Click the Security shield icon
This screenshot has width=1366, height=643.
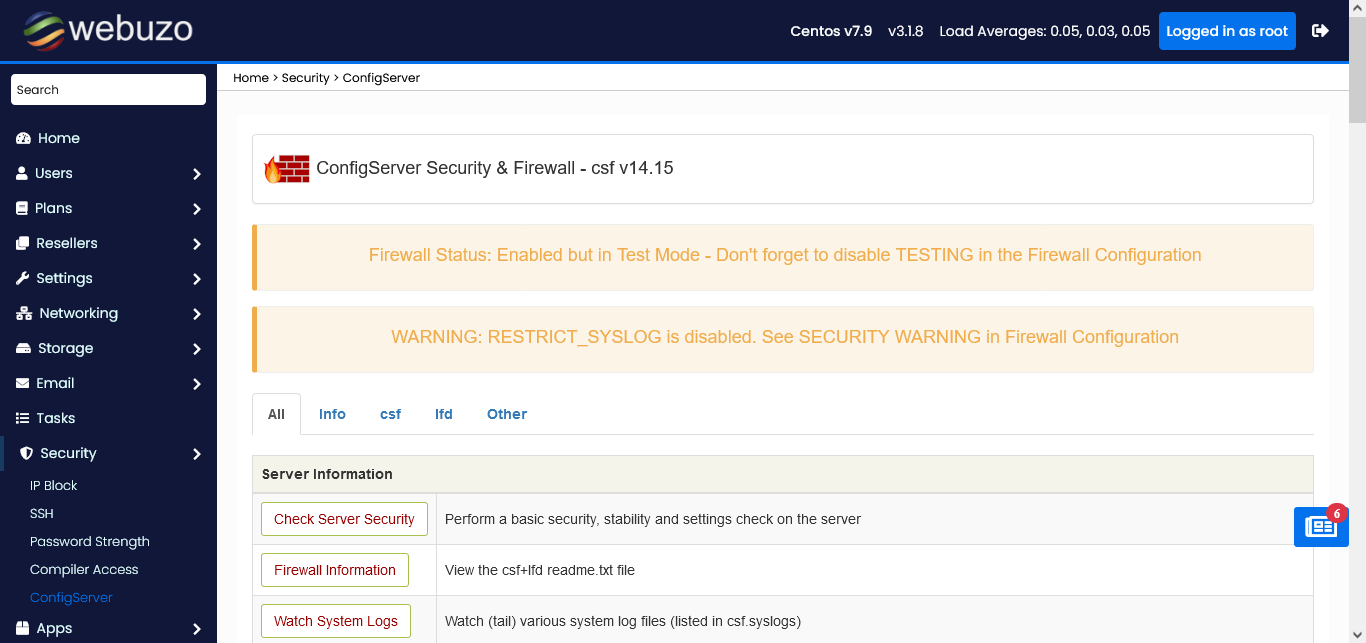(x=22, y=453)
